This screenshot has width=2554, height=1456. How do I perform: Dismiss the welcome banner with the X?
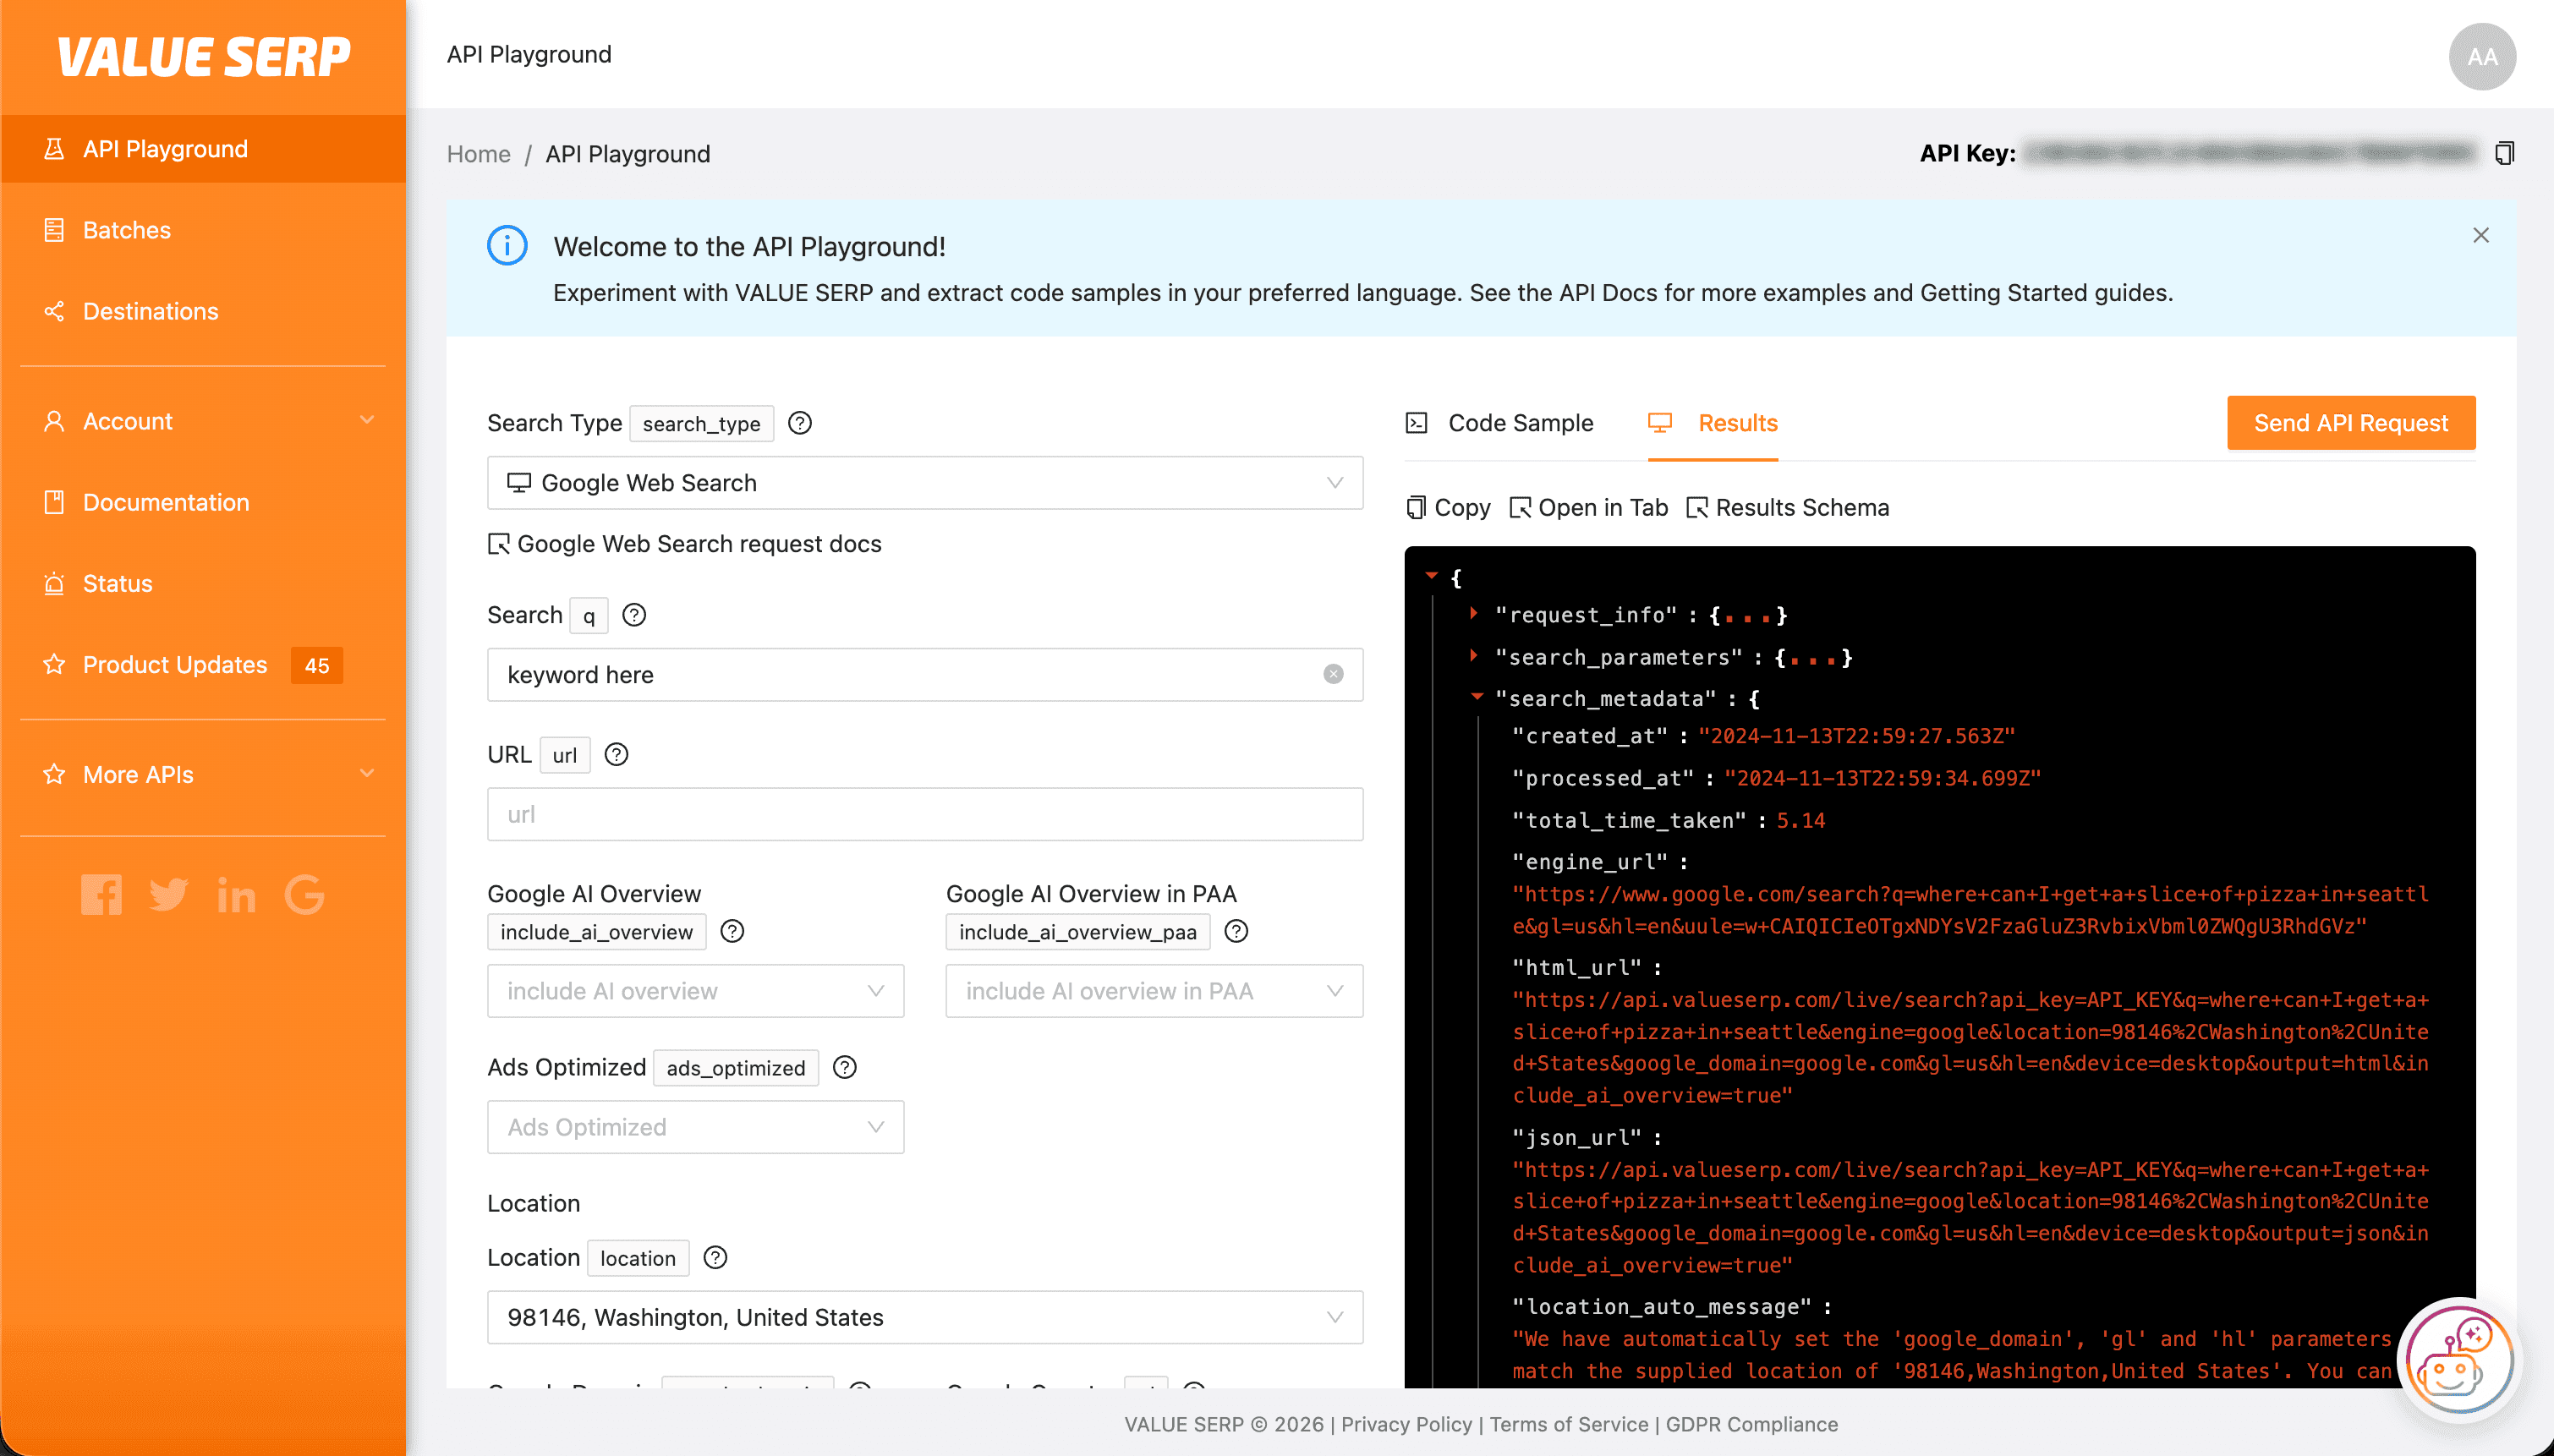2481,235
